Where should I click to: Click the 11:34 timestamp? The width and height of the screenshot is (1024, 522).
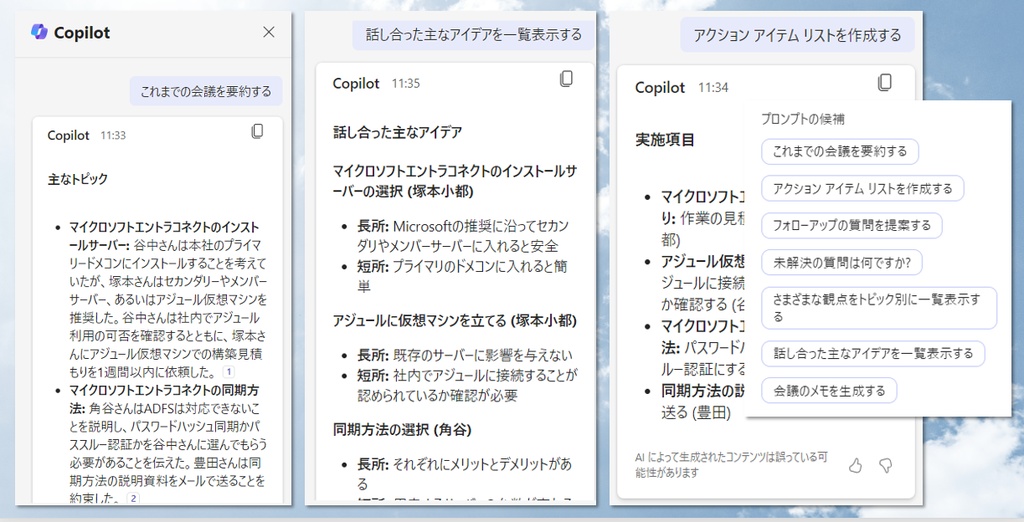pos(713,88)
